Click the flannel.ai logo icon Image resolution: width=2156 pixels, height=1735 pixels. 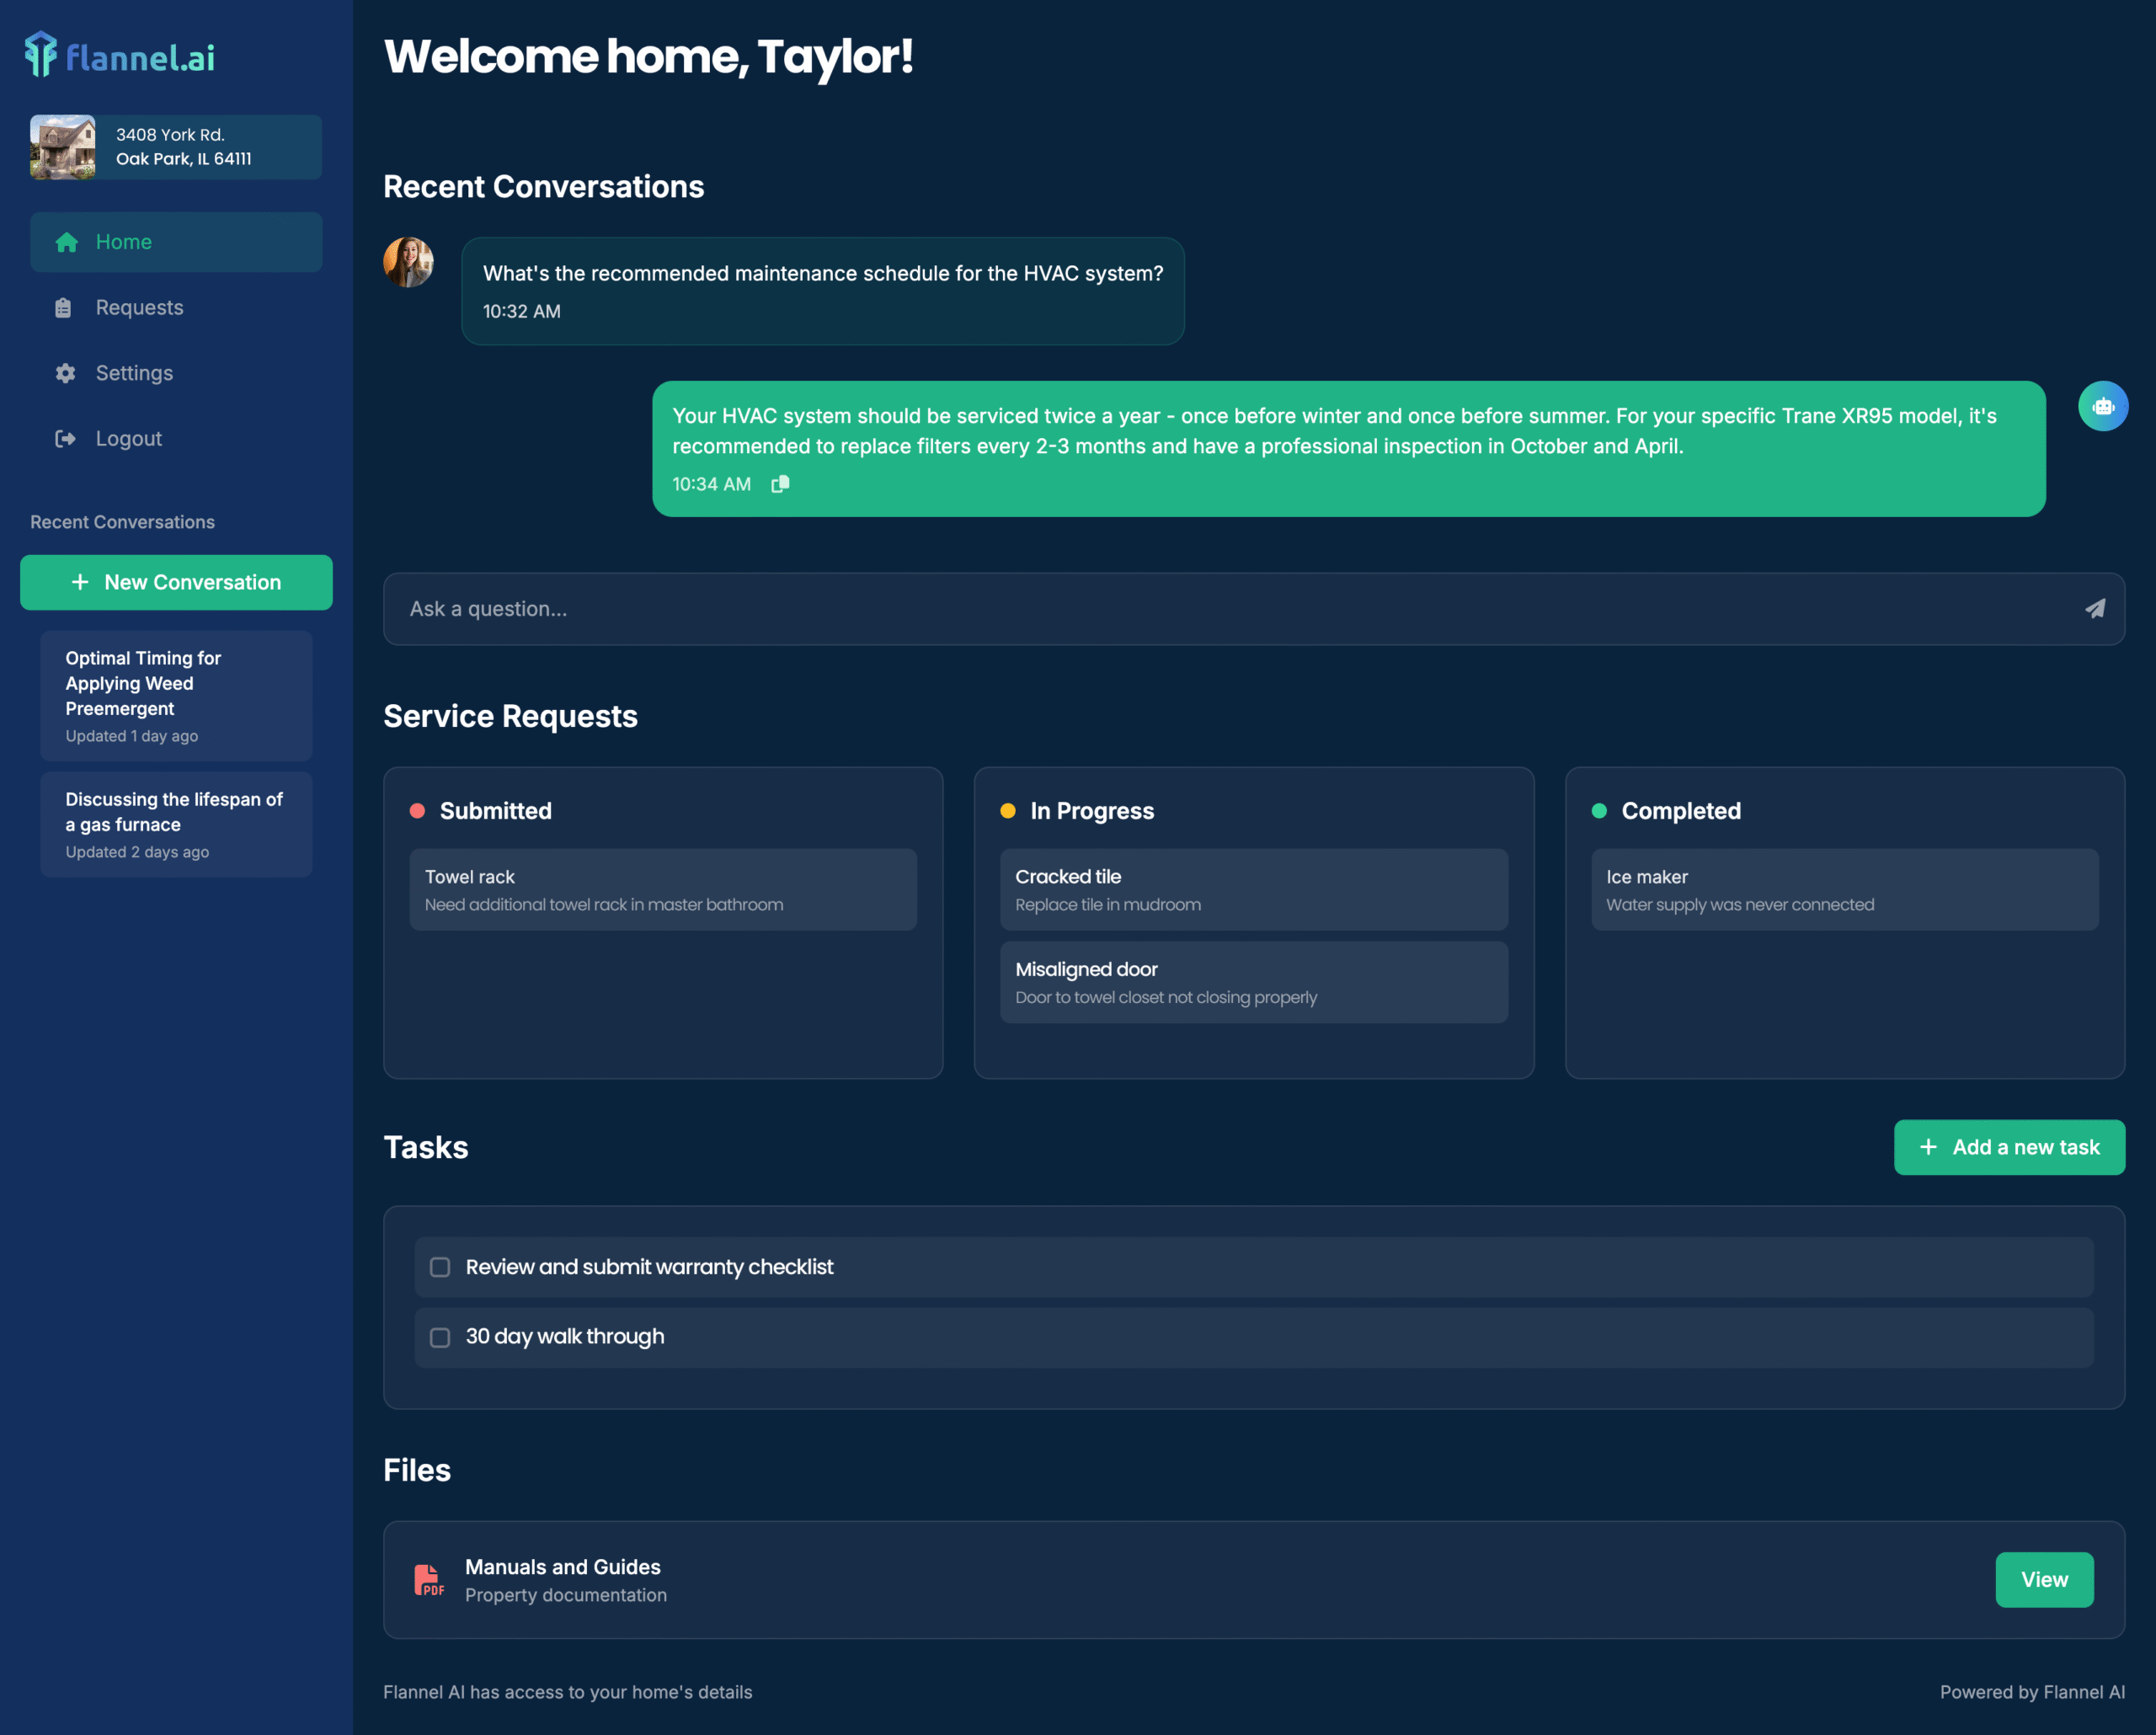click(x=41, y=55)
